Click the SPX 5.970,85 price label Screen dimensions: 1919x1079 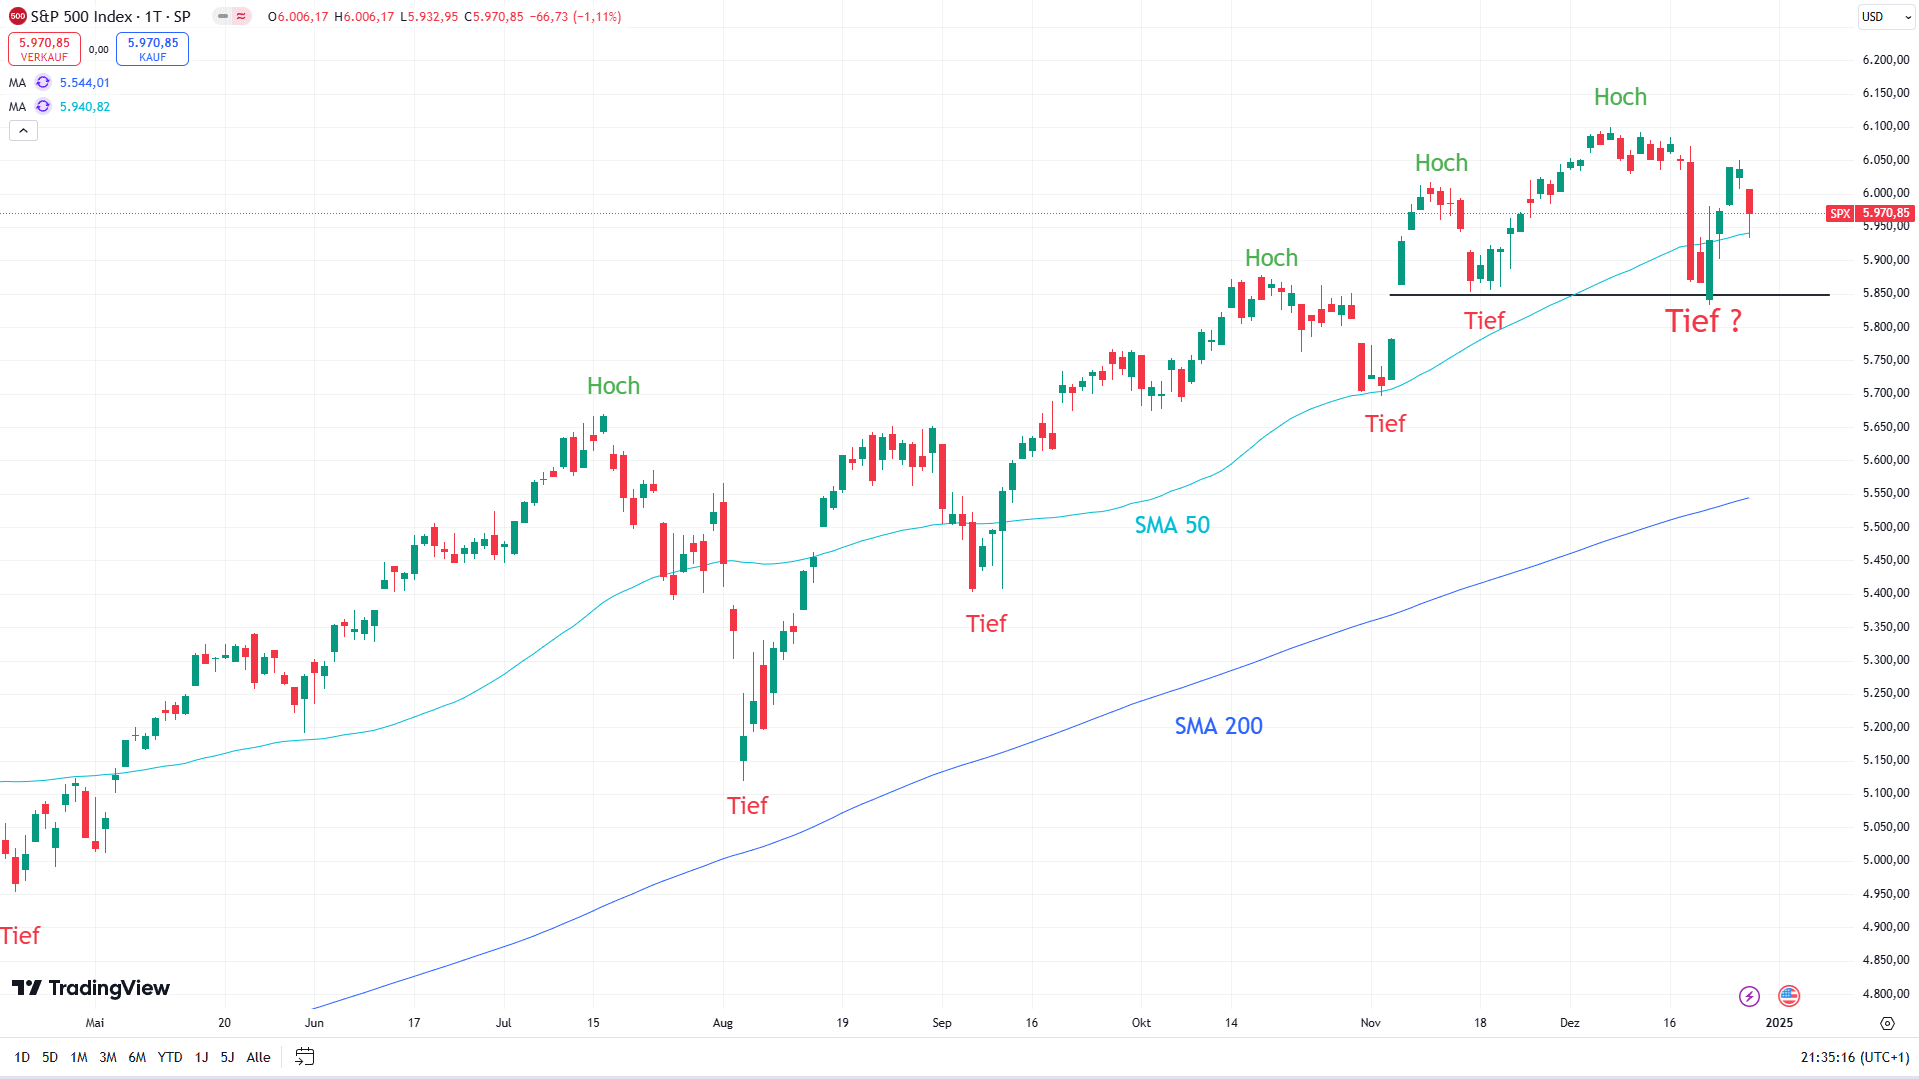(x=1870, y=213)
